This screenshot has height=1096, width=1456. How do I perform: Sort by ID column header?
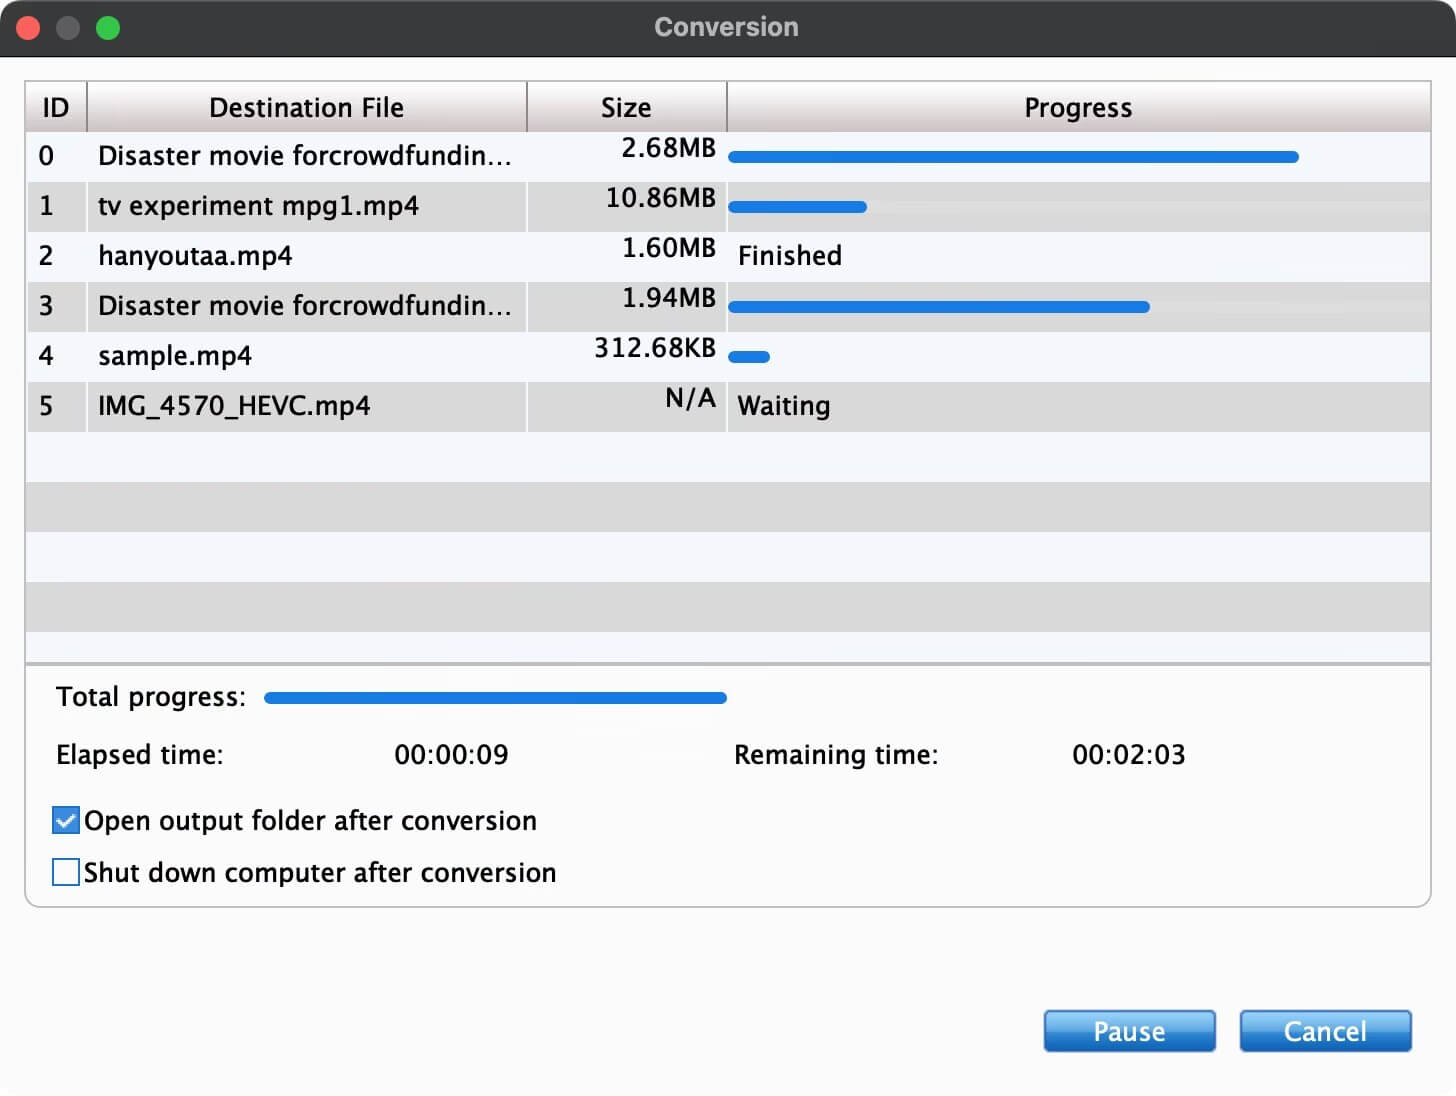[56, 107]
